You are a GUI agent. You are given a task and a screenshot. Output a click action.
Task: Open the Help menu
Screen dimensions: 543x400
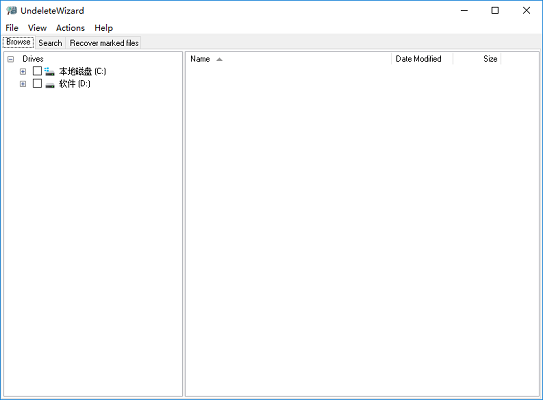[x=104, y=28]
